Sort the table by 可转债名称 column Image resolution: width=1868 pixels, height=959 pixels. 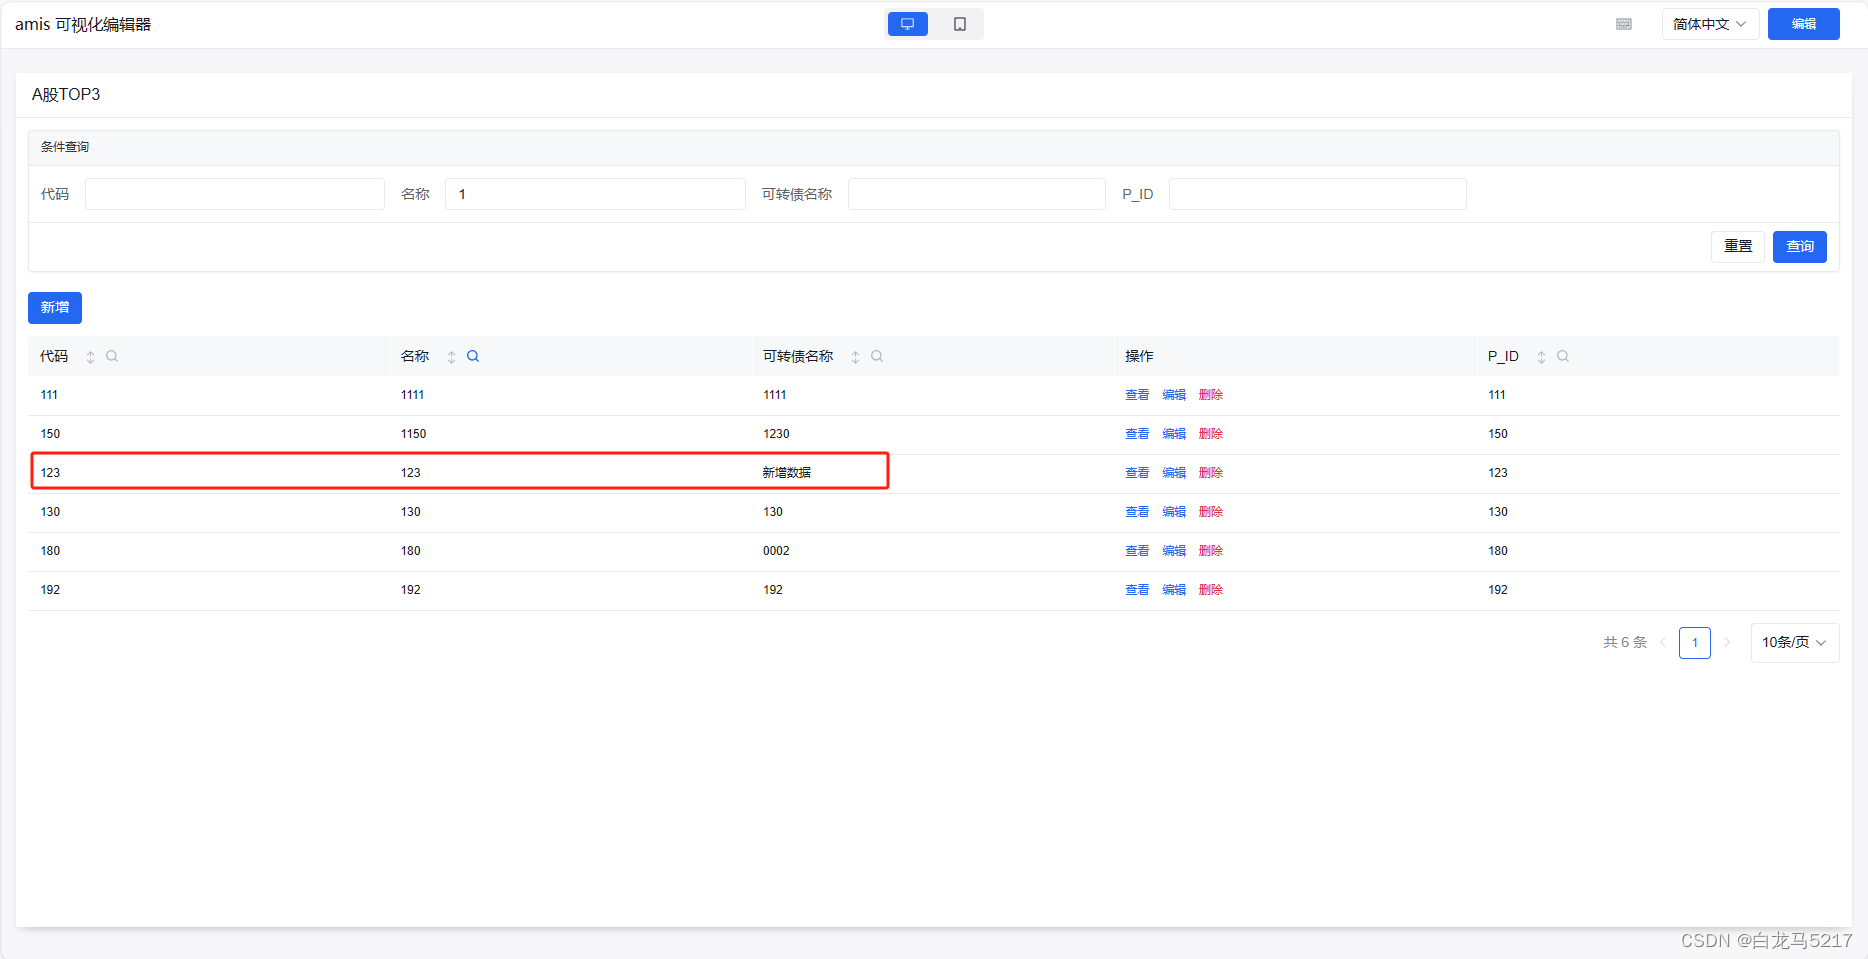855,357
